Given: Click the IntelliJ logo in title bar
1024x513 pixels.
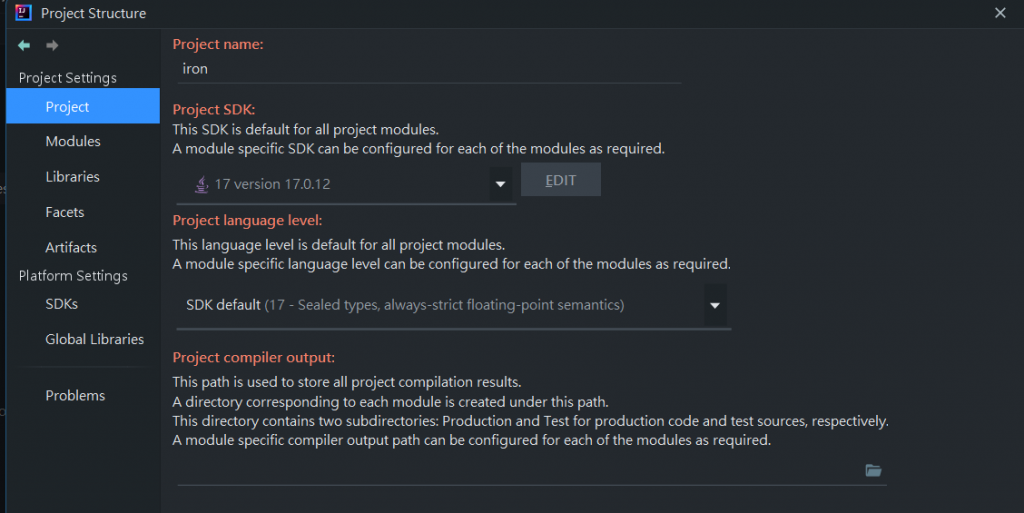Looking at the screenshot, I should tap(24, 13).
